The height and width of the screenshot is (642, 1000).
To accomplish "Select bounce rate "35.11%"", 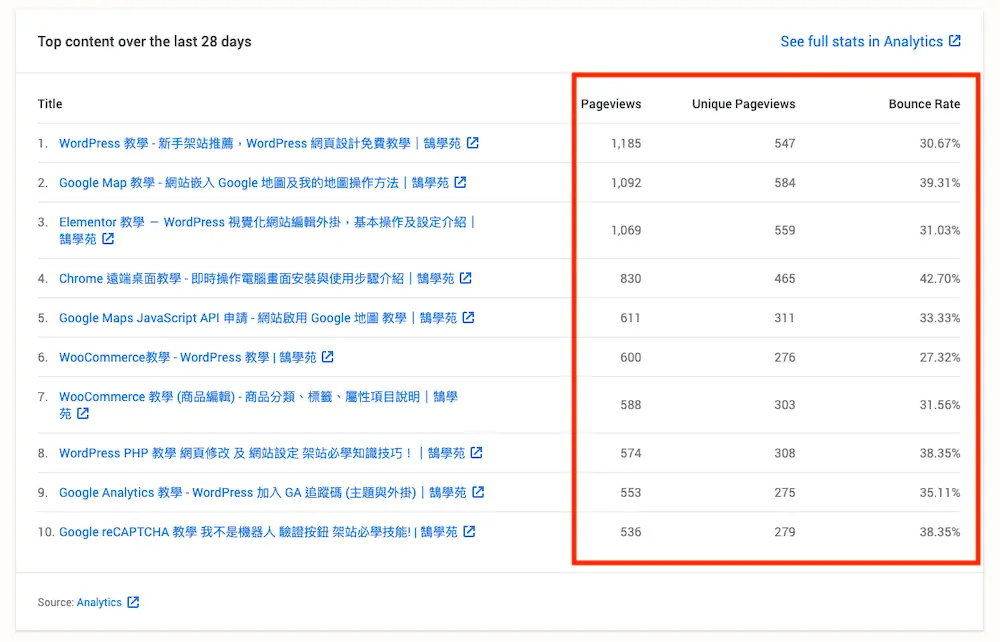I will click(x=939, y=493).
